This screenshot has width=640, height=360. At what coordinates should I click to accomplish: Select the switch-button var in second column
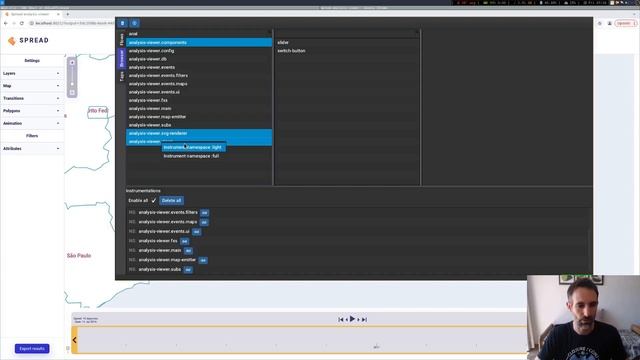pyautogui.click(x=347, y=51)
